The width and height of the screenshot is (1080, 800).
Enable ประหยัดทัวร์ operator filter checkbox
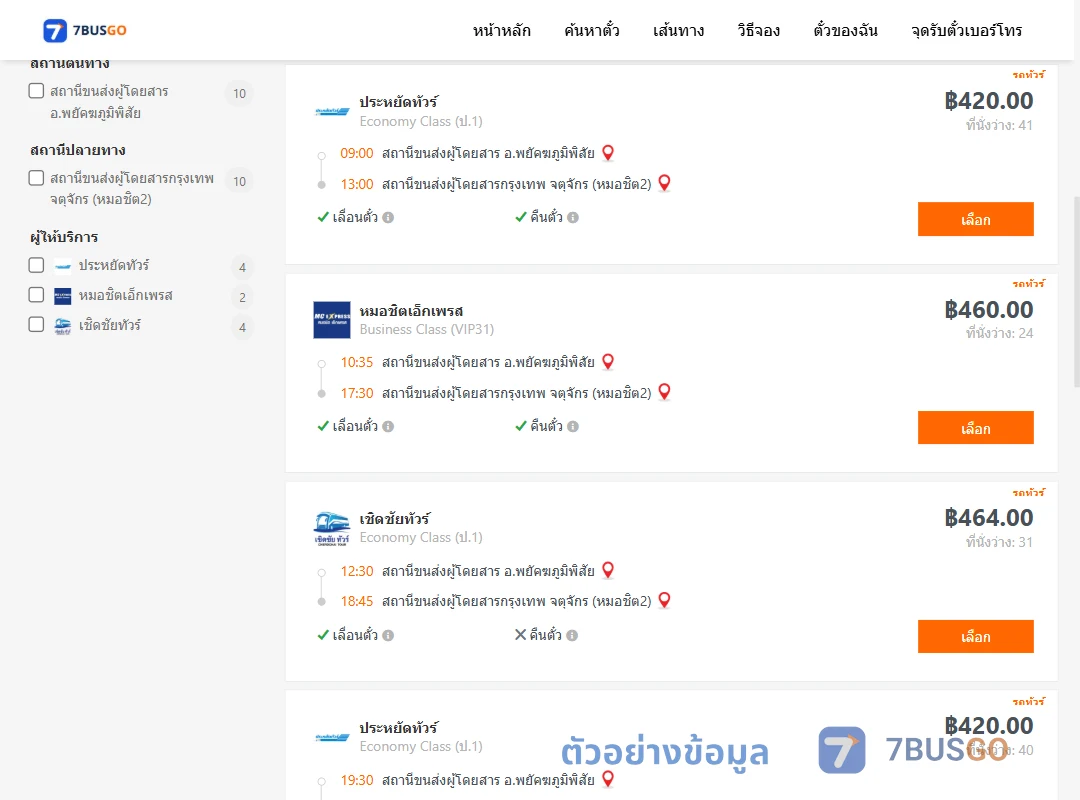[x=37, y=265]
